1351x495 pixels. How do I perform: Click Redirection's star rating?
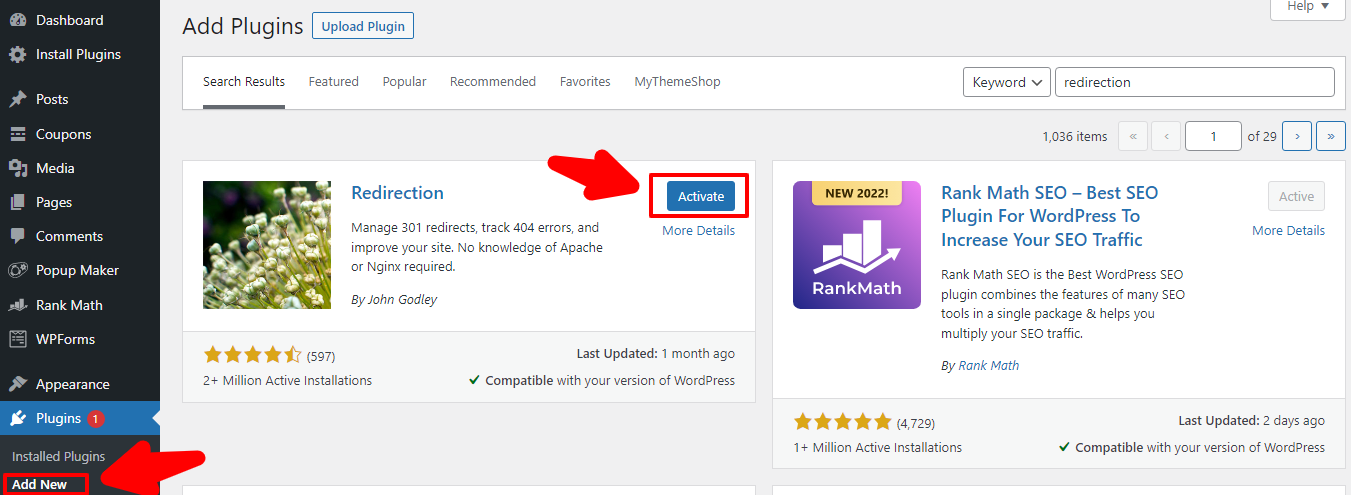pyautogui.click(x=252, y=355)
